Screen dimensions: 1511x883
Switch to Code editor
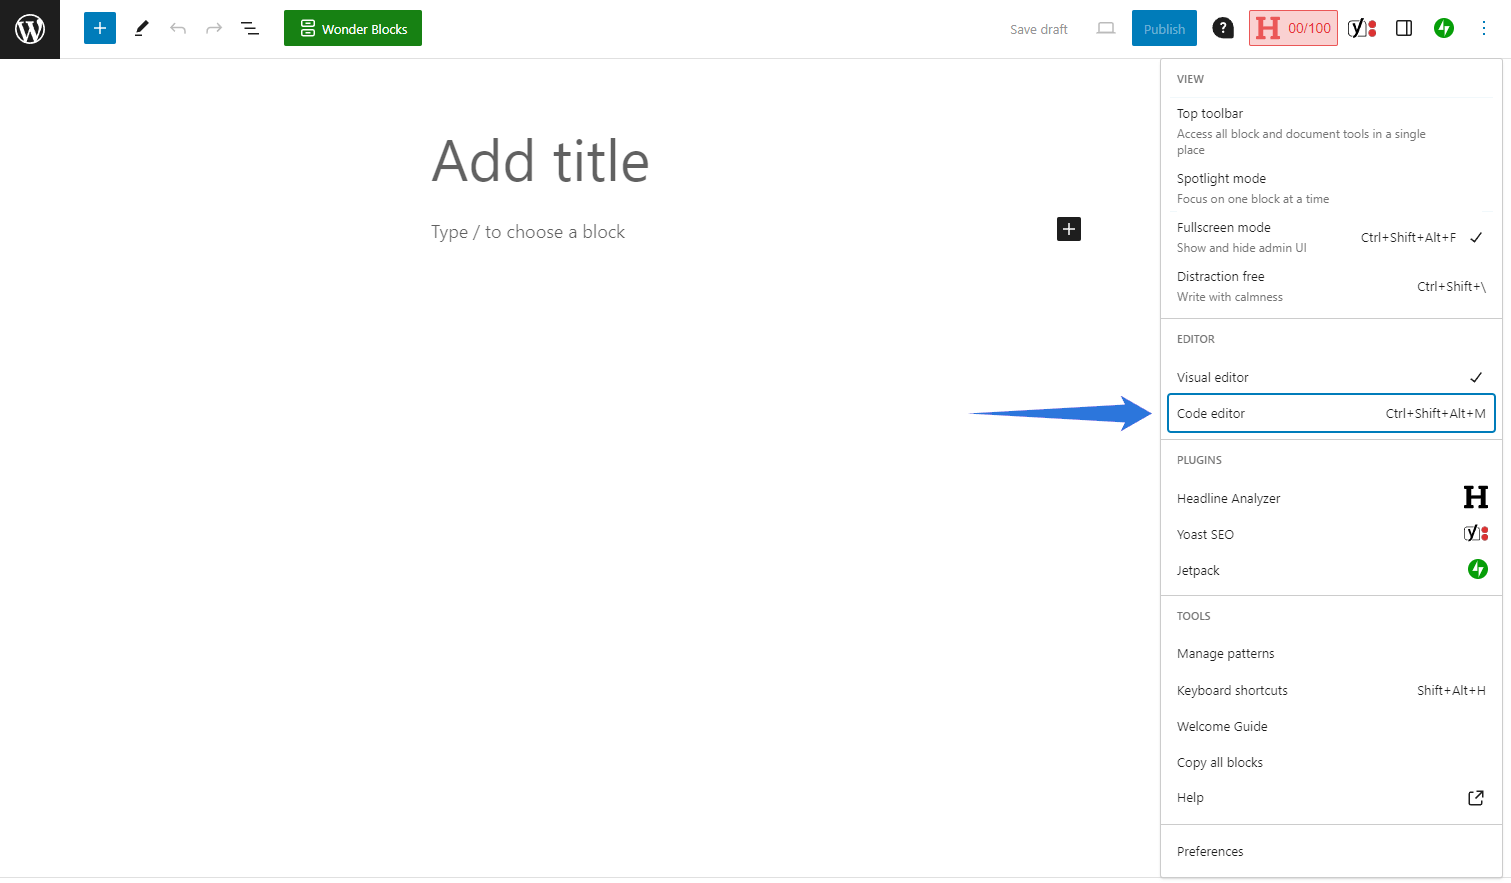point(1331,413)
